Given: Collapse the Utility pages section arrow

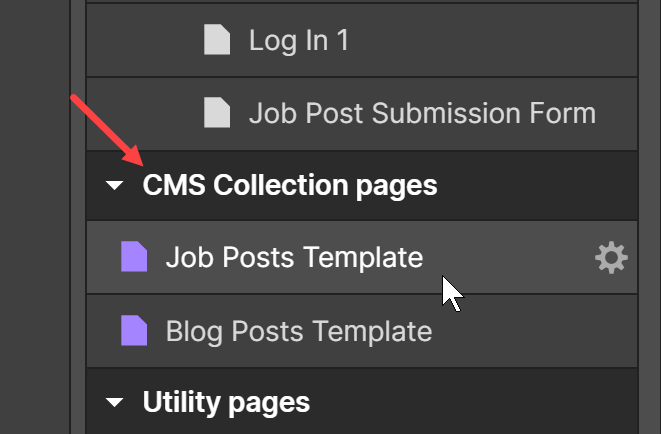Looking at the screenshot, I should coord(114,402).
